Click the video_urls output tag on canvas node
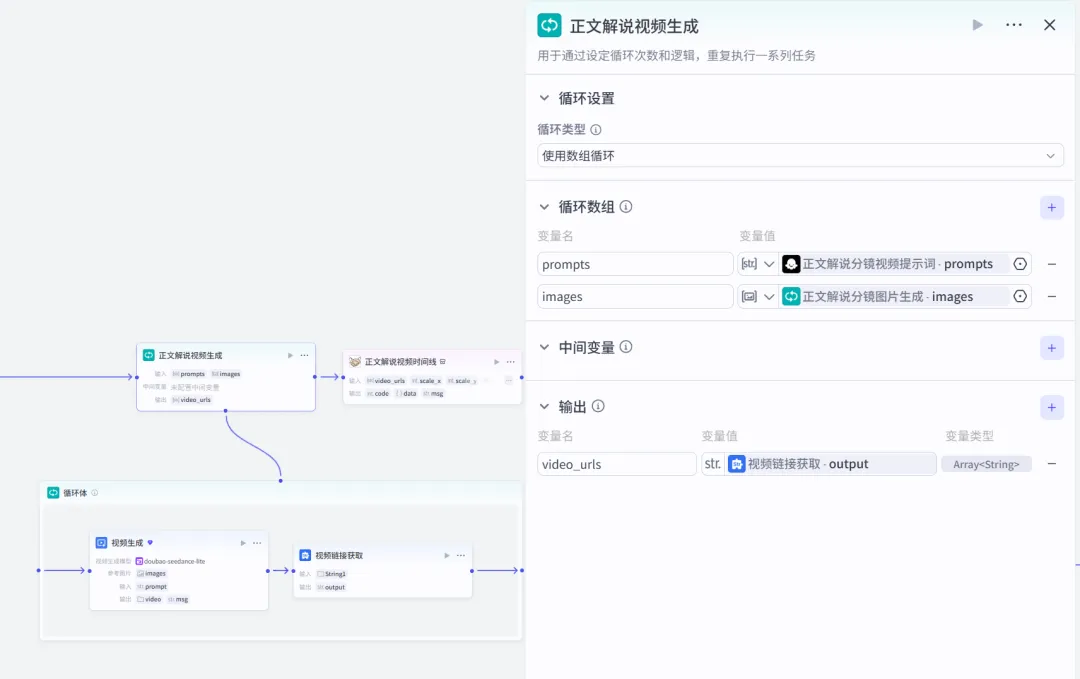Image resolution: width=1080 pixels, height=679 pixels. pyautogui.click(x=191, y=399)
